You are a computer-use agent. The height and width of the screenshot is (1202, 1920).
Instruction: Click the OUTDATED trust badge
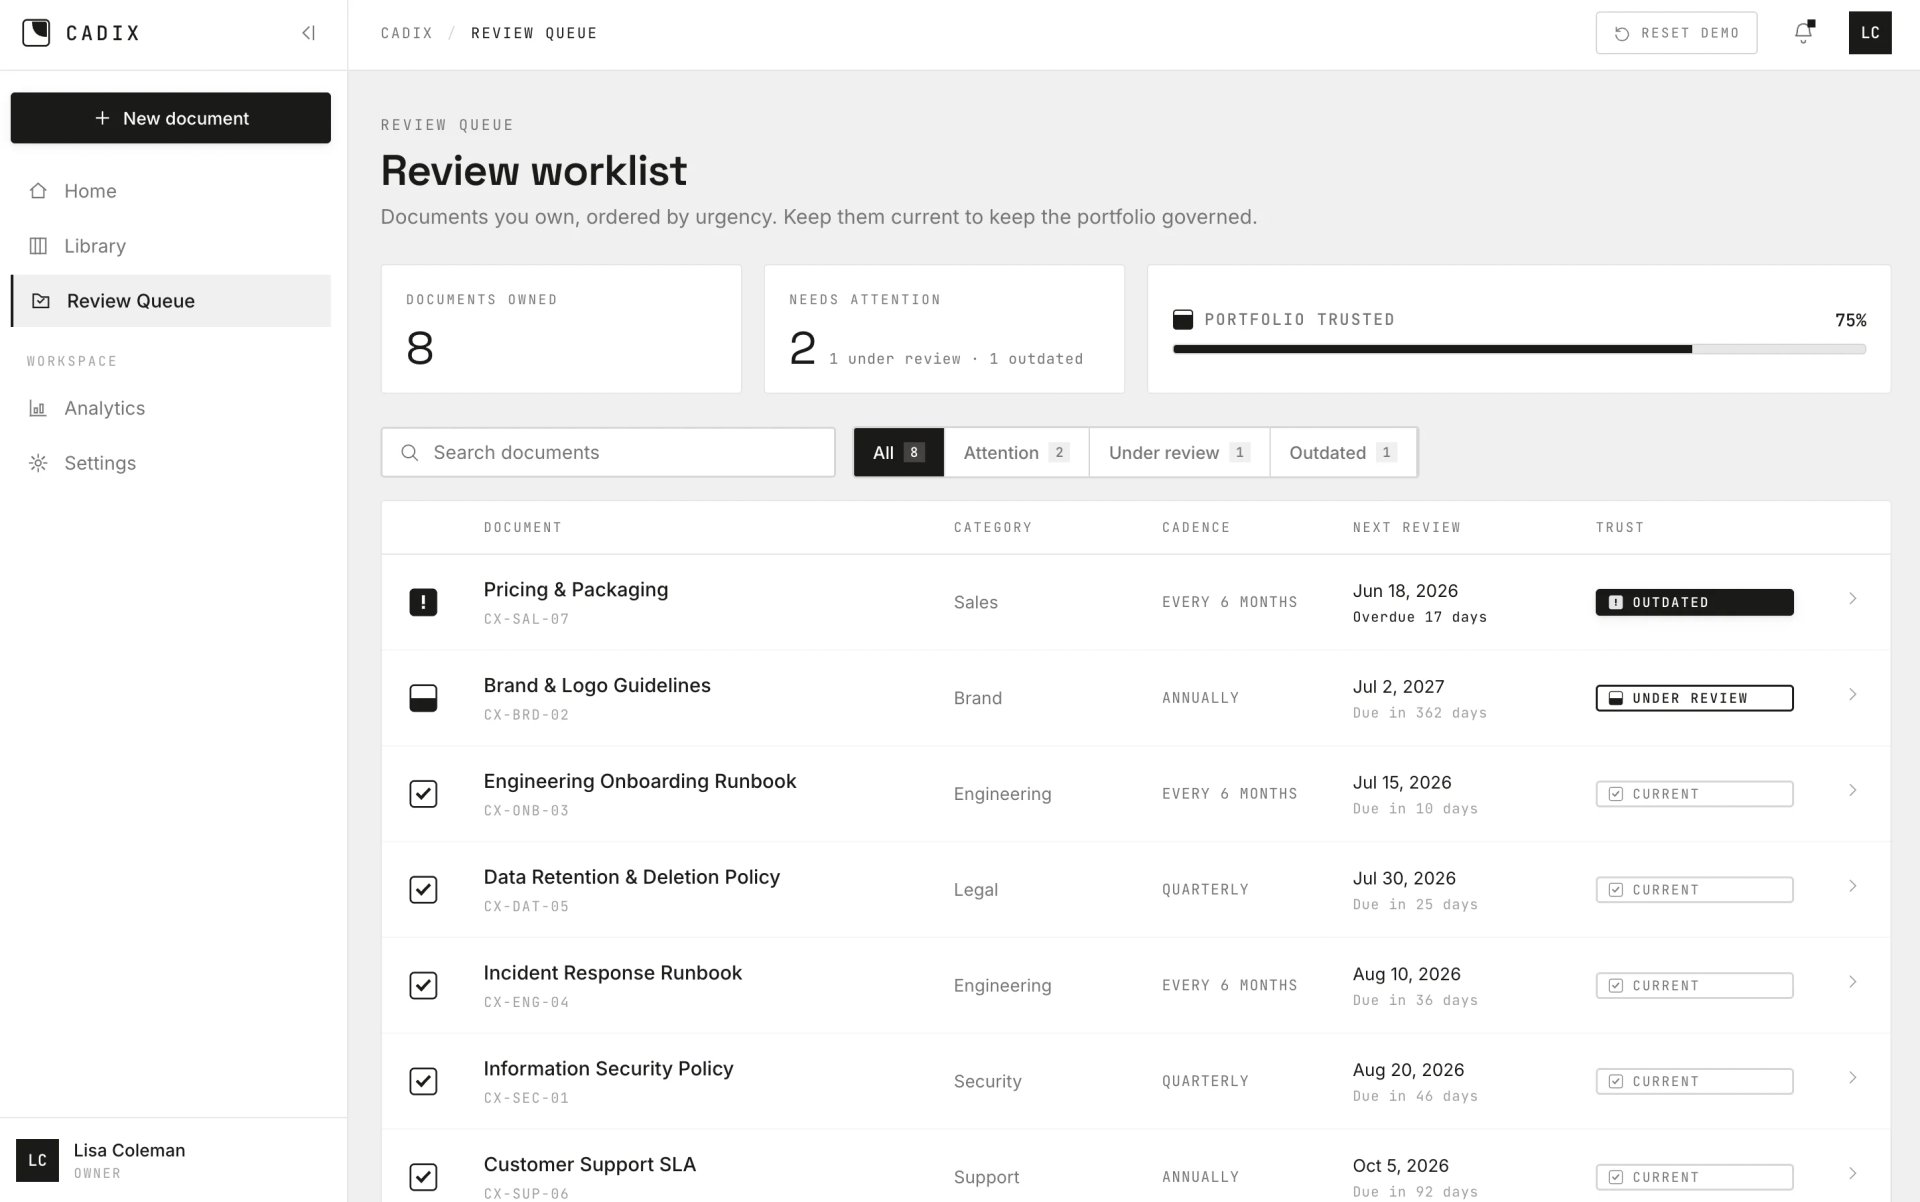click(1694, 602)
